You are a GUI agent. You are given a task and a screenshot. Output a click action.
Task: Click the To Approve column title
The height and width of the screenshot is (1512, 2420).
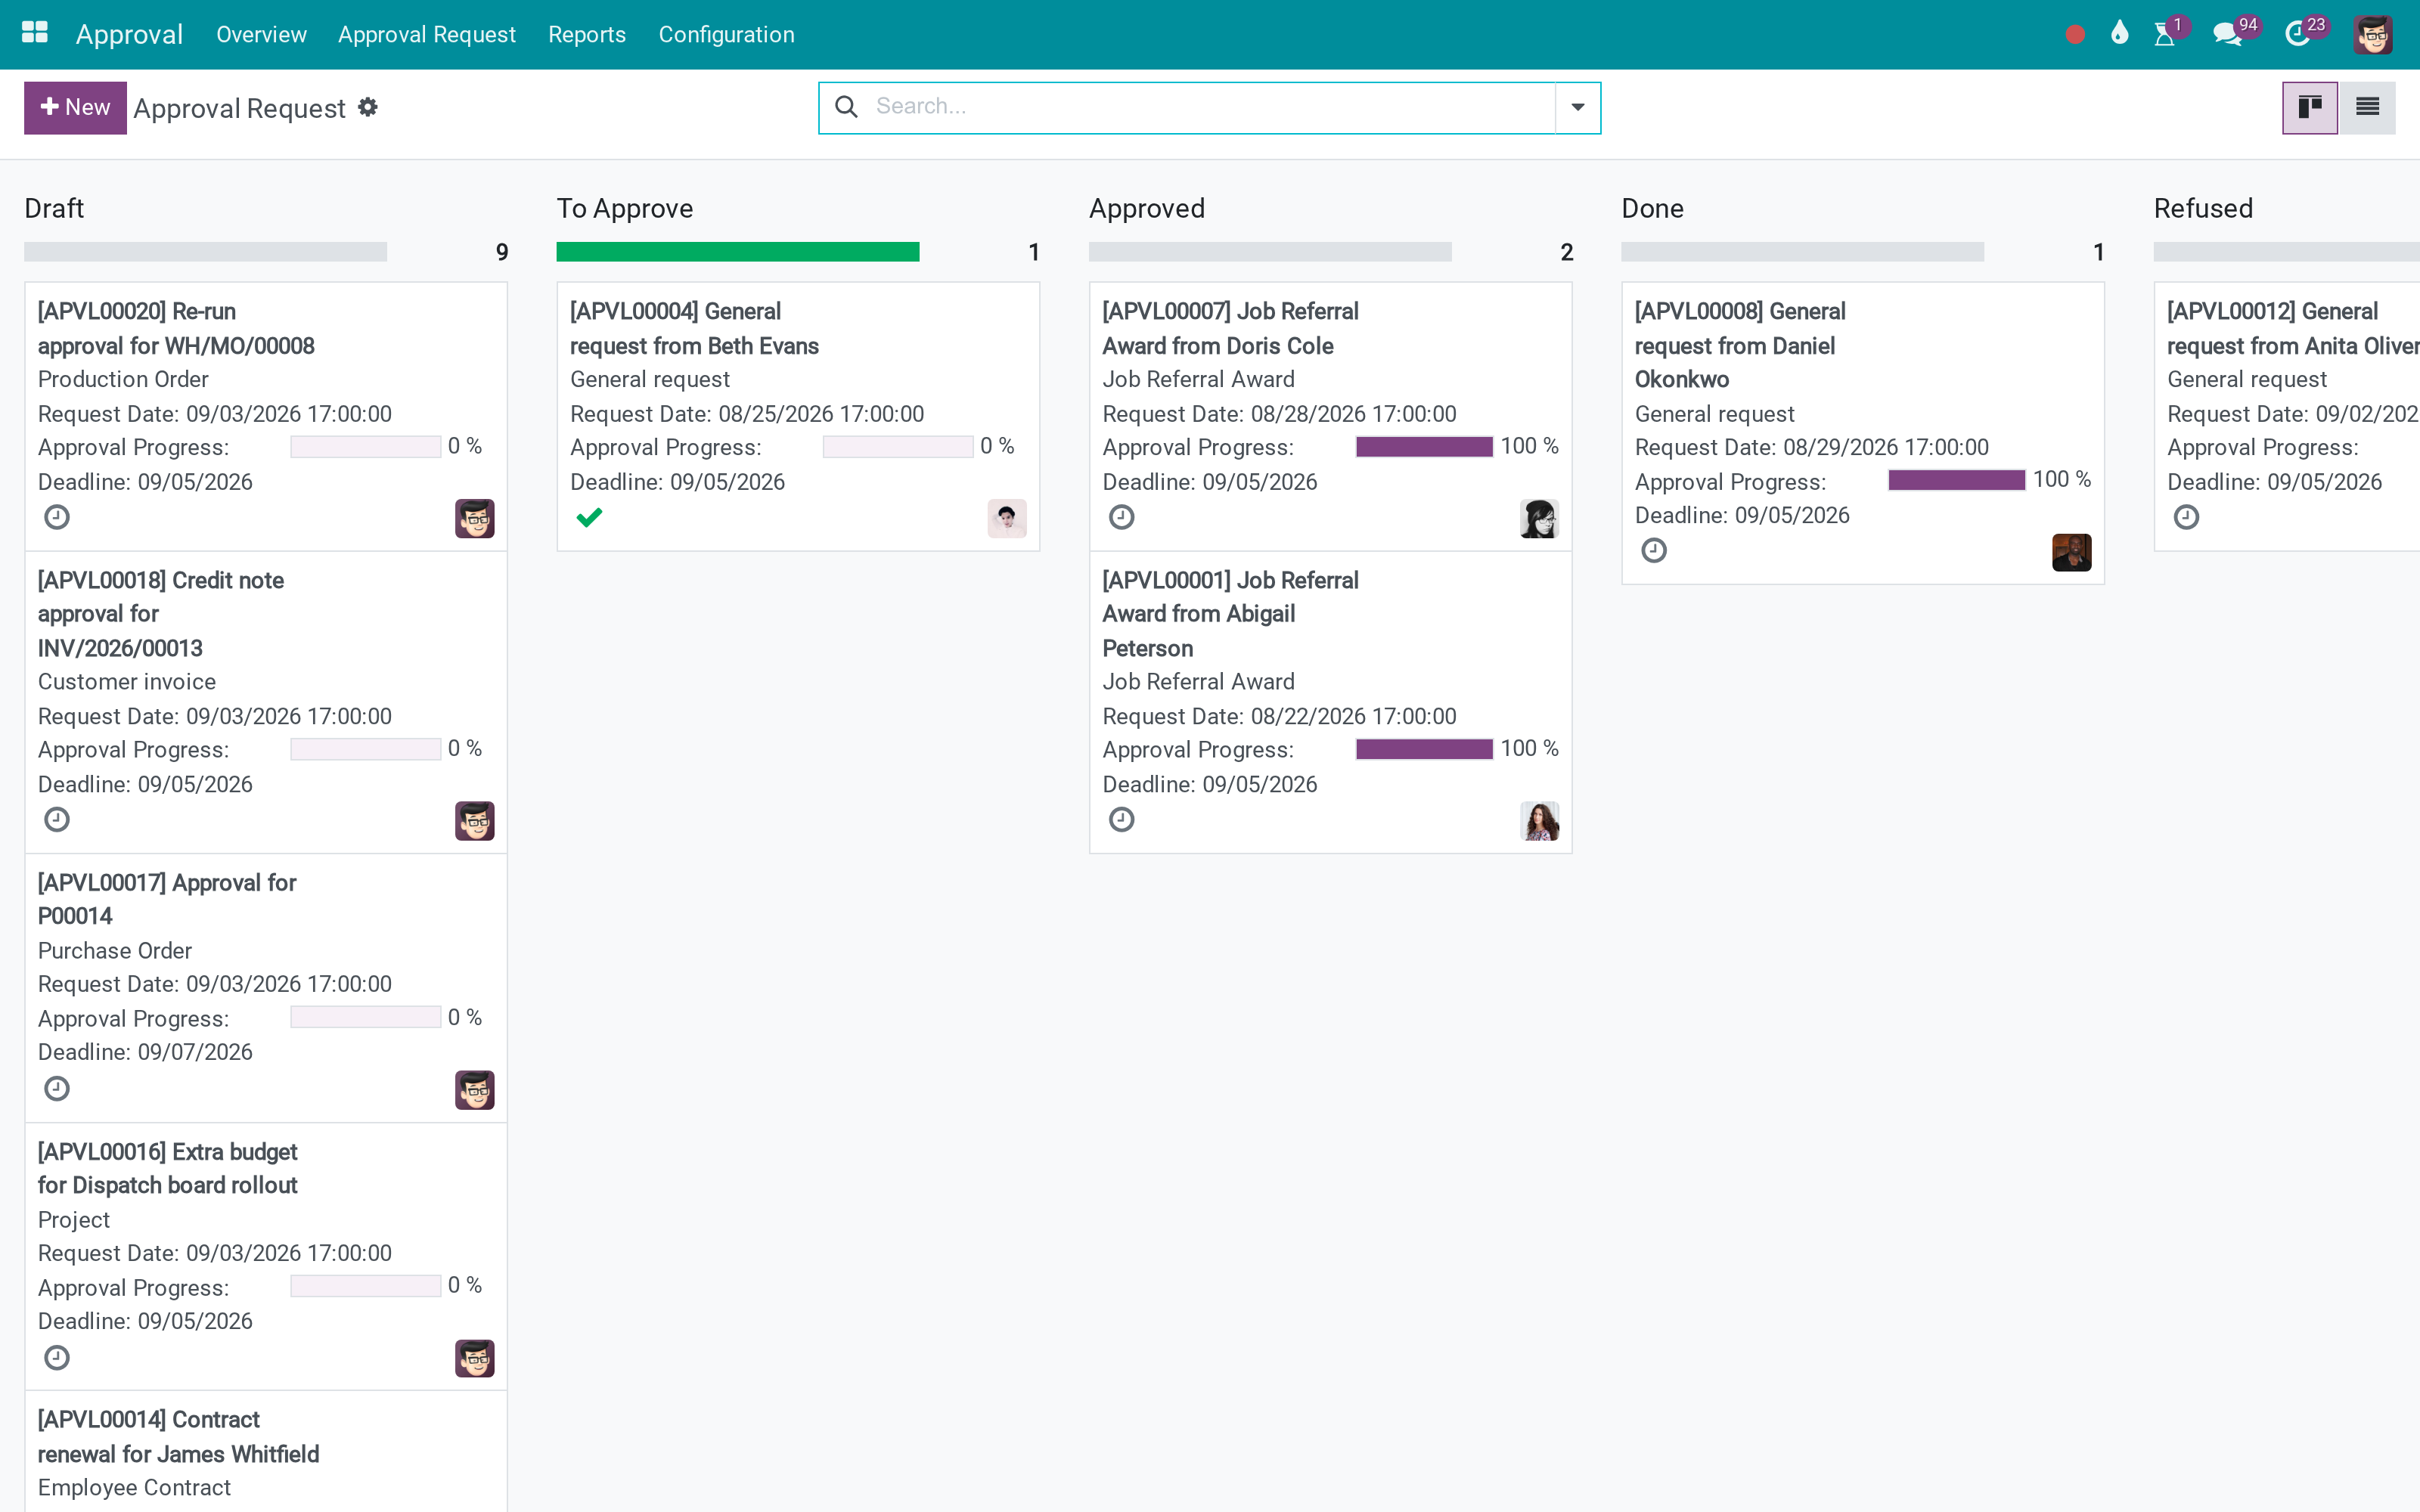[x=625, y=208]
